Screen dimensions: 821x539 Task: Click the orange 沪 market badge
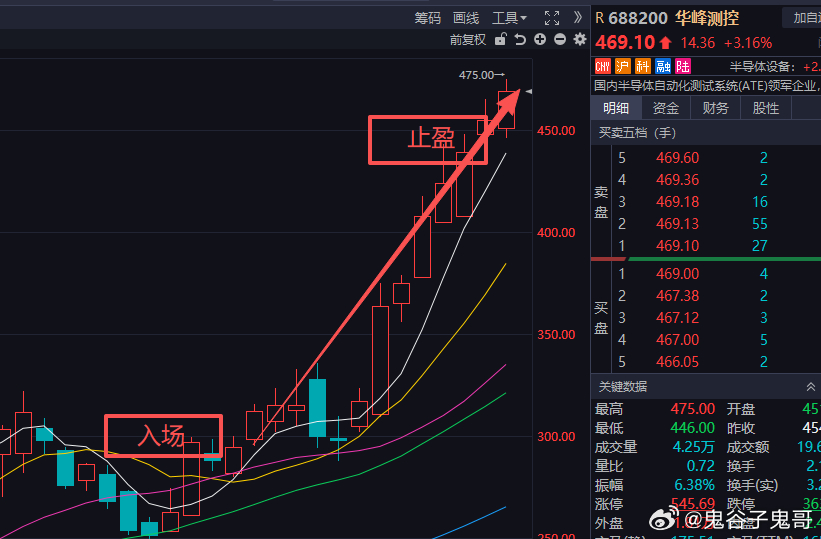623,66
